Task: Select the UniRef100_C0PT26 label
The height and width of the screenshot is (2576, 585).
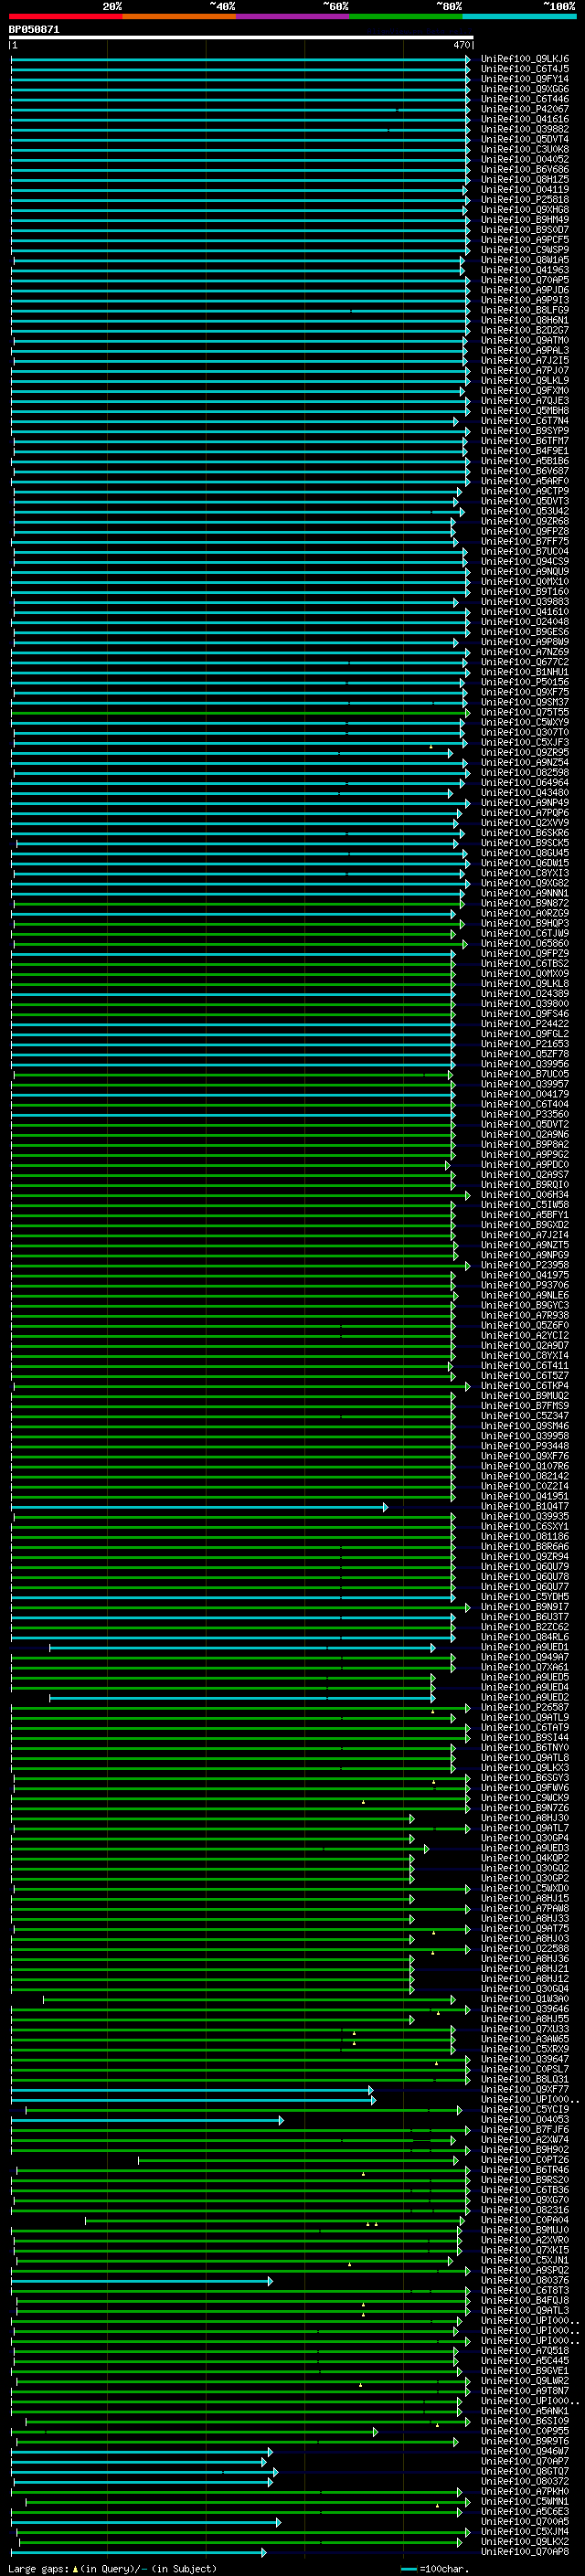Action: click(525, 2160)
